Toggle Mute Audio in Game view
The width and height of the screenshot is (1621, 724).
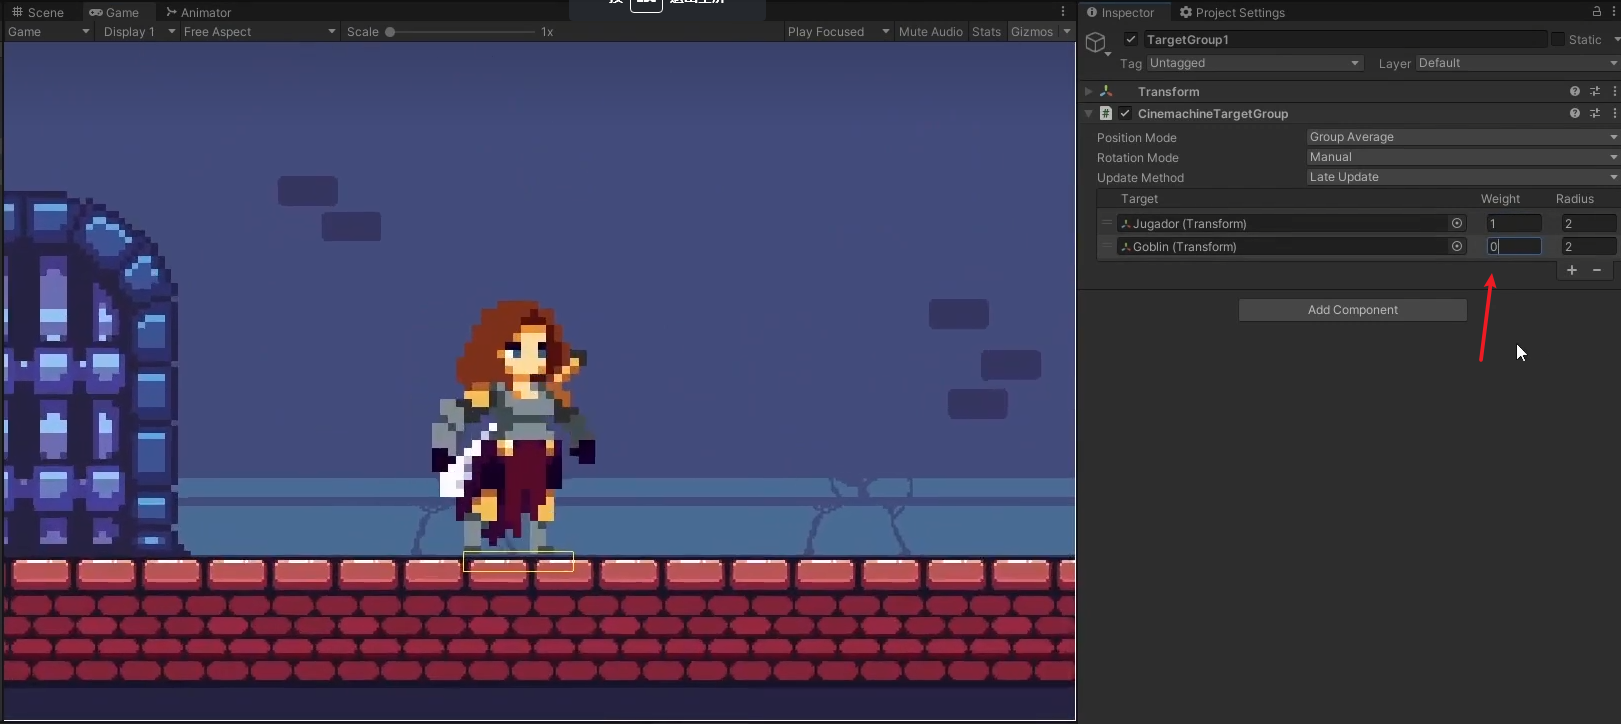[930, 32]
